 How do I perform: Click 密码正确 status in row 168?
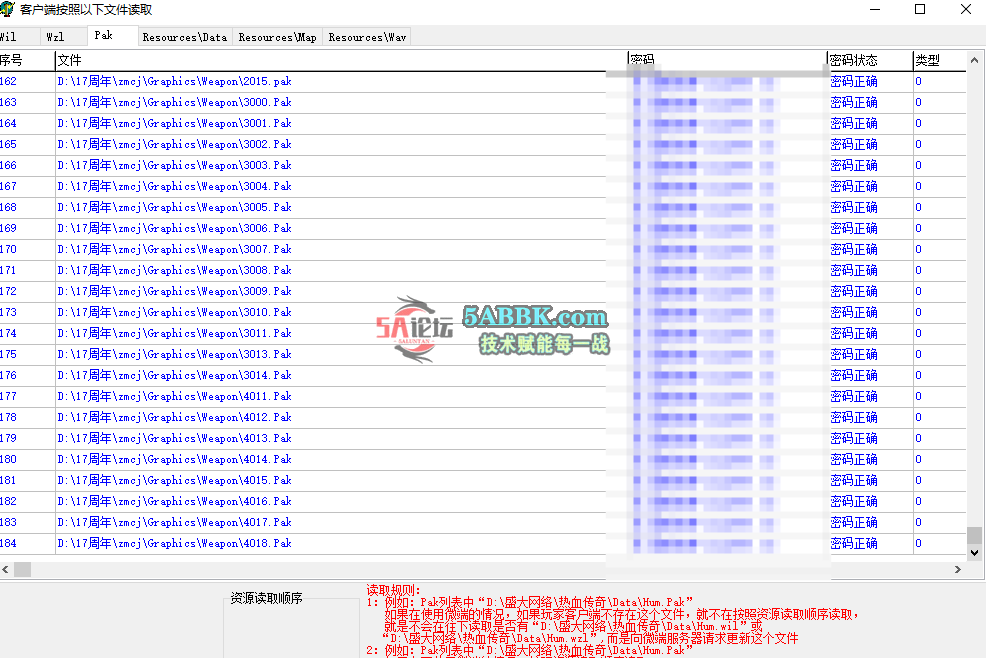coord(853,207)
